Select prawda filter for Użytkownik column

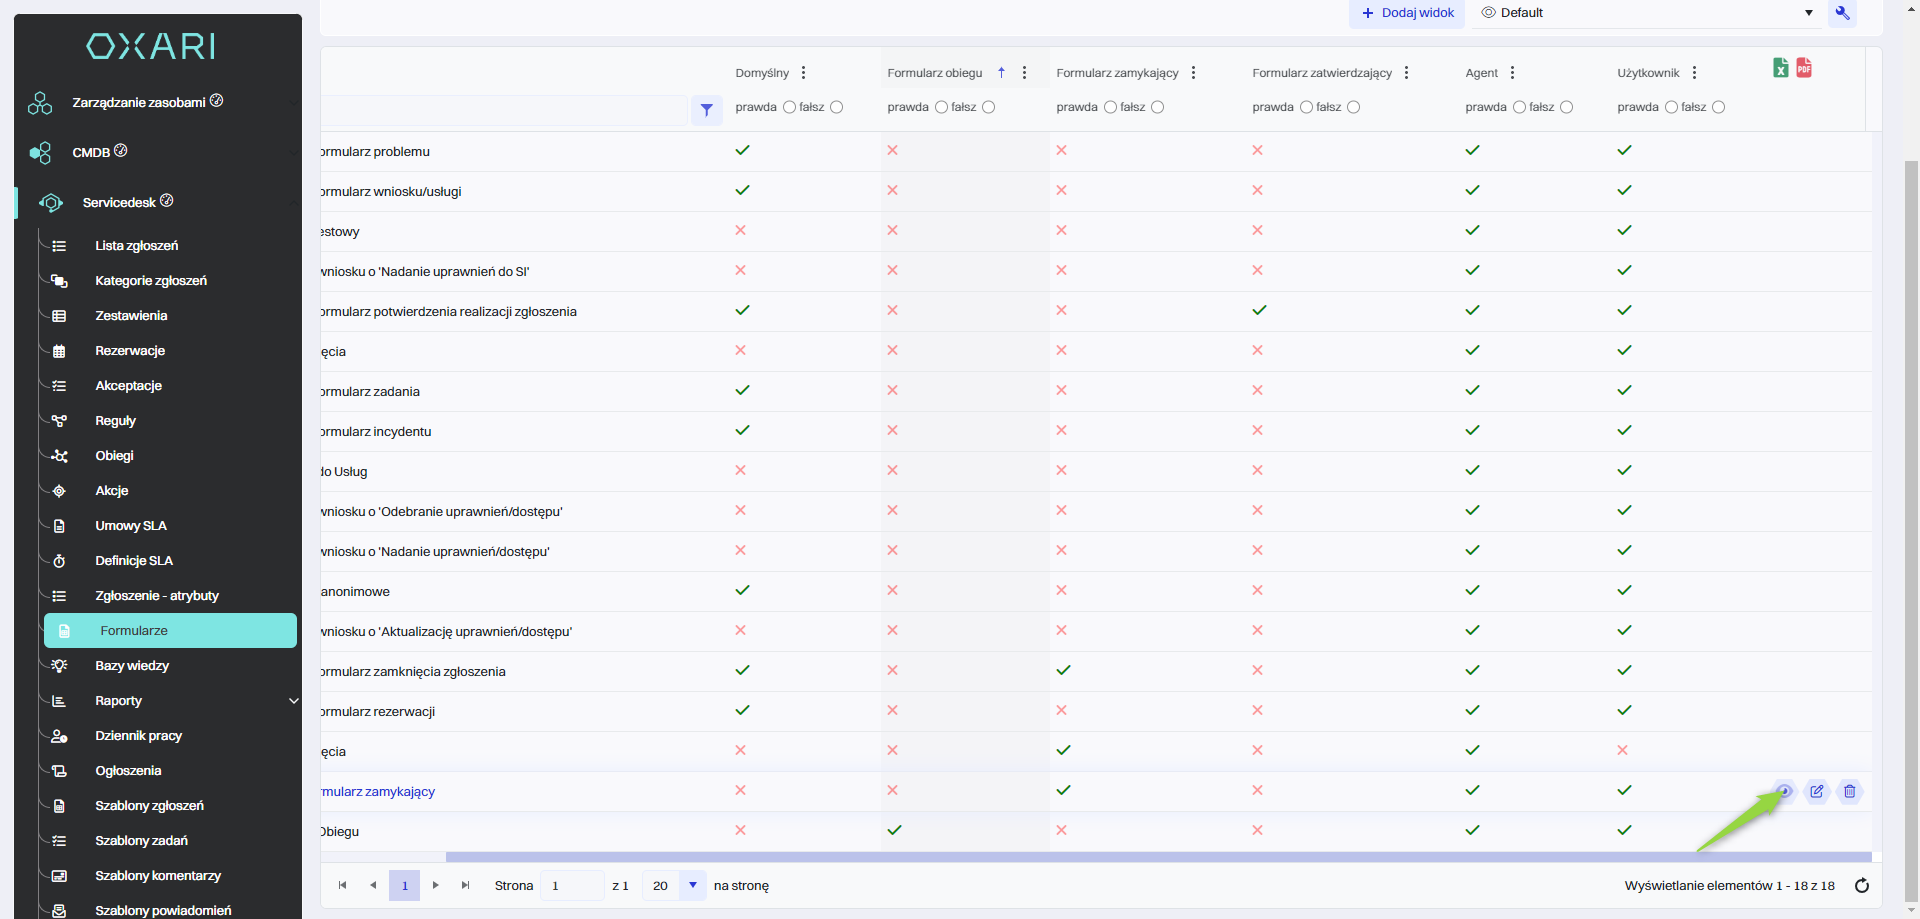tap(1671, 107)
